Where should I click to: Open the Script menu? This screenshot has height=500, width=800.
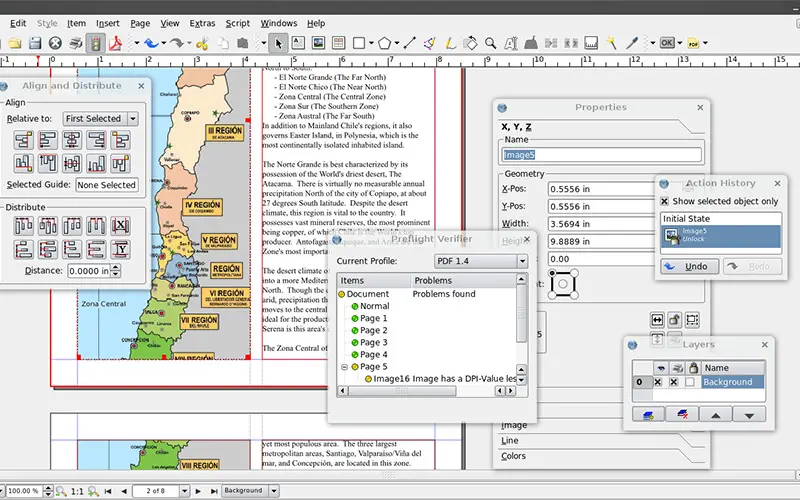point(238,23)
